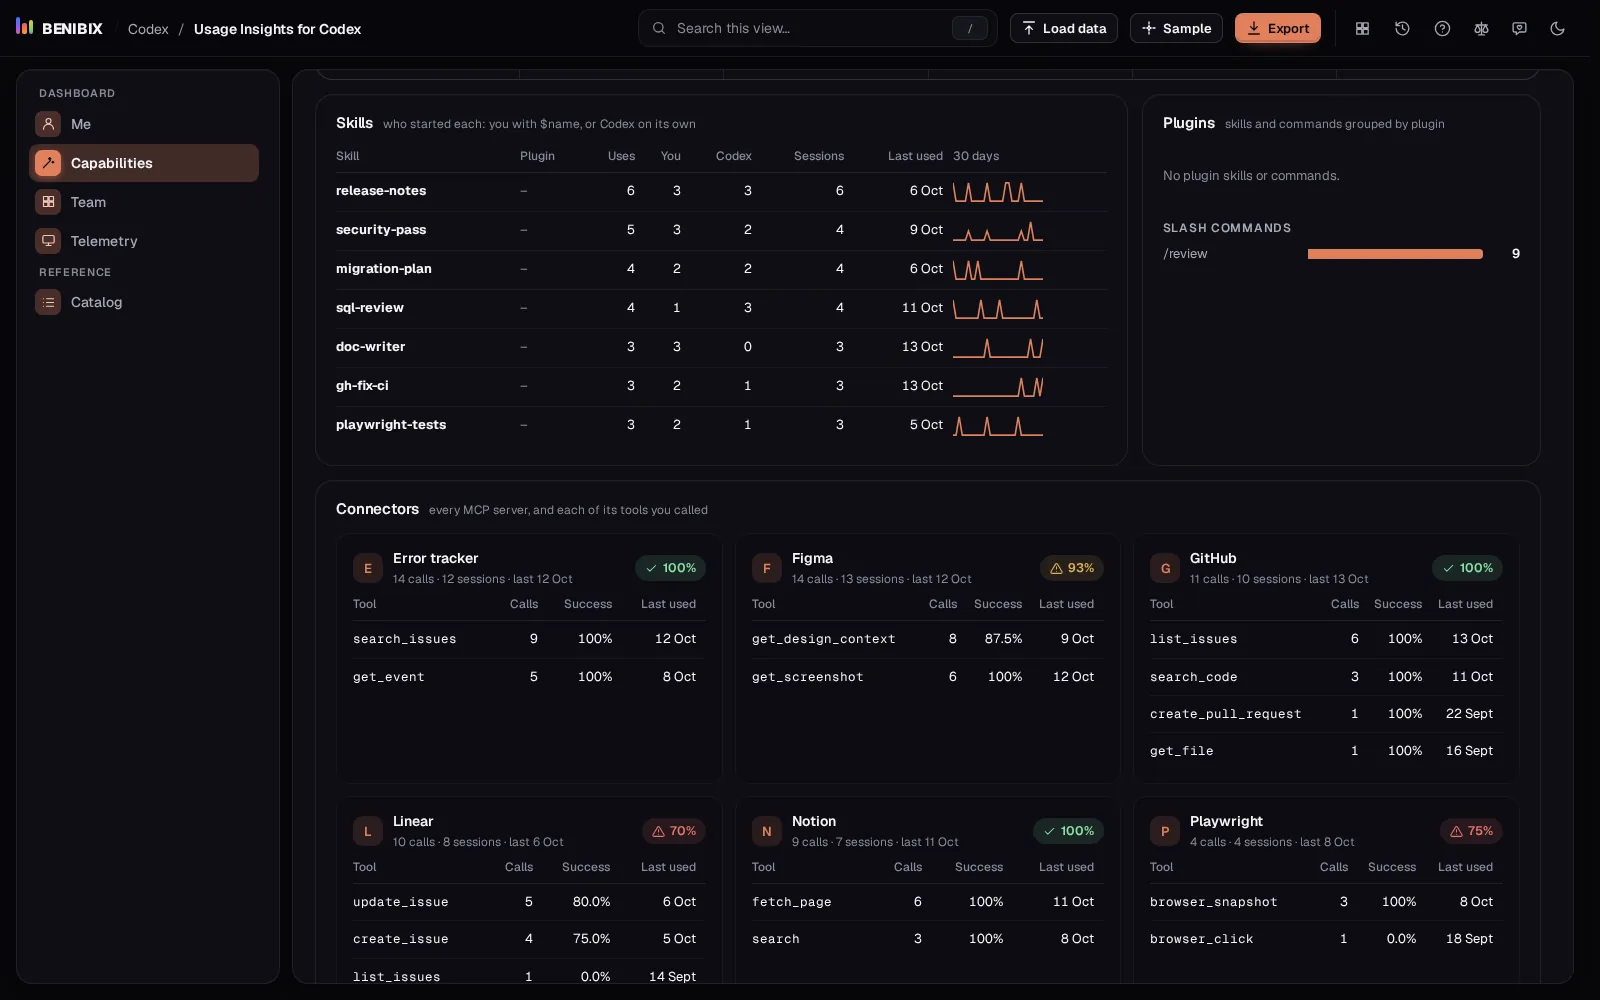Click the release-notes sparkline chart
This screenshot has height=1000, width=1600.
998,191
